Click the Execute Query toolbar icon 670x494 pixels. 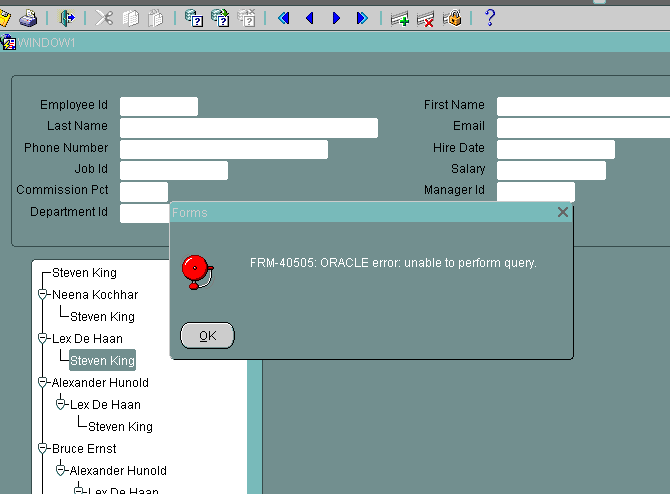(220, 18)
